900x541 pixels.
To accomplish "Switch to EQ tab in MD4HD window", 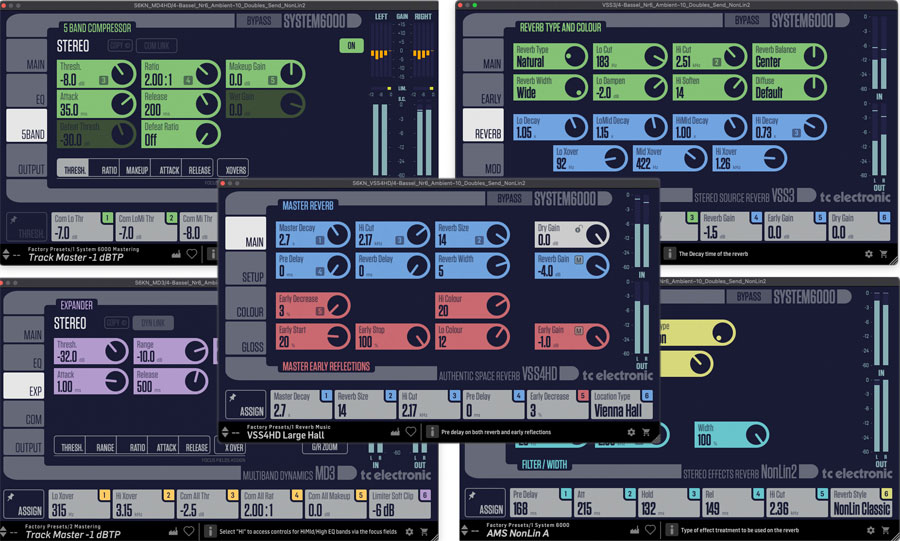I will (x=26, y=90).
